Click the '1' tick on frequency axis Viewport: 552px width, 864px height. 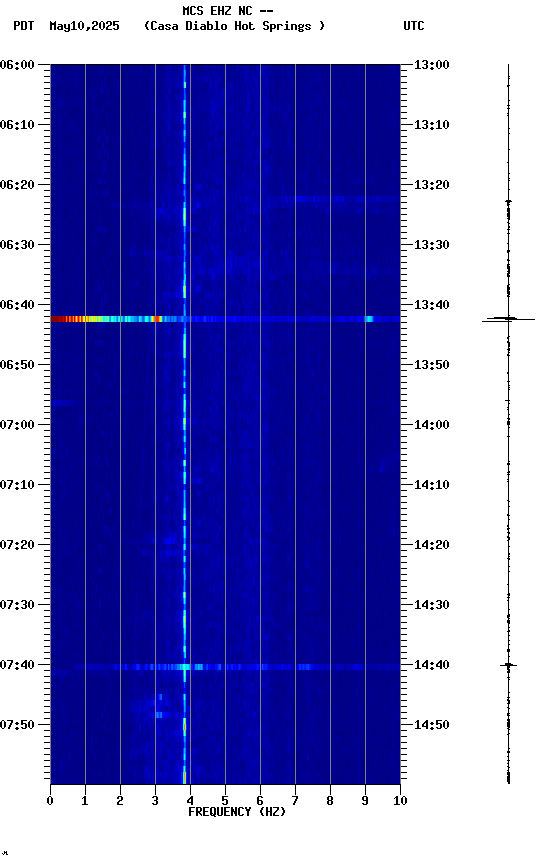tap(85, 801)
